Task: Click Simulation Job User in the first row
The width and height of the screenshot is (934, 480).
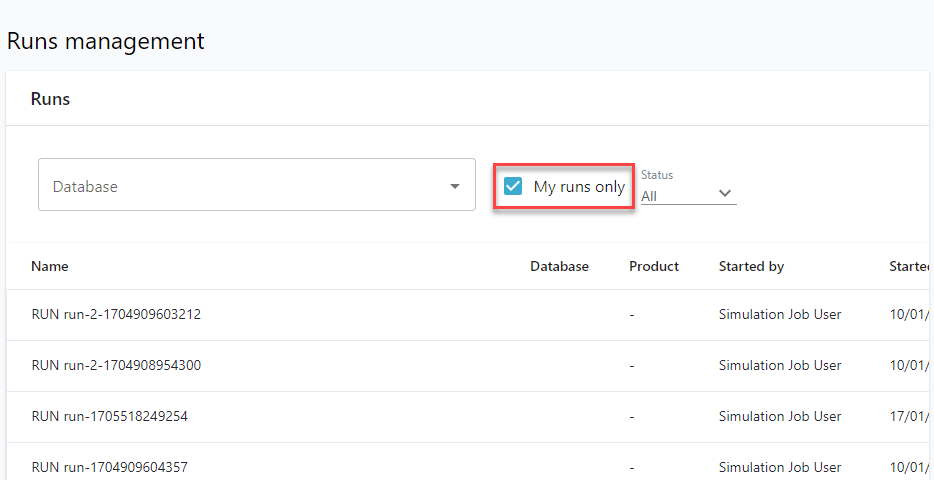Action: pos(780,314)
